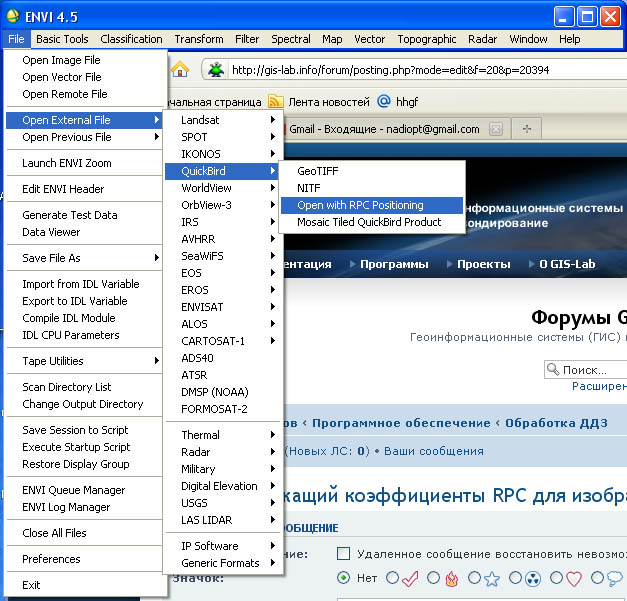Screen dimensions: 627x601
Task: Choose NITF under QuickBird
Action: [372, 188]
